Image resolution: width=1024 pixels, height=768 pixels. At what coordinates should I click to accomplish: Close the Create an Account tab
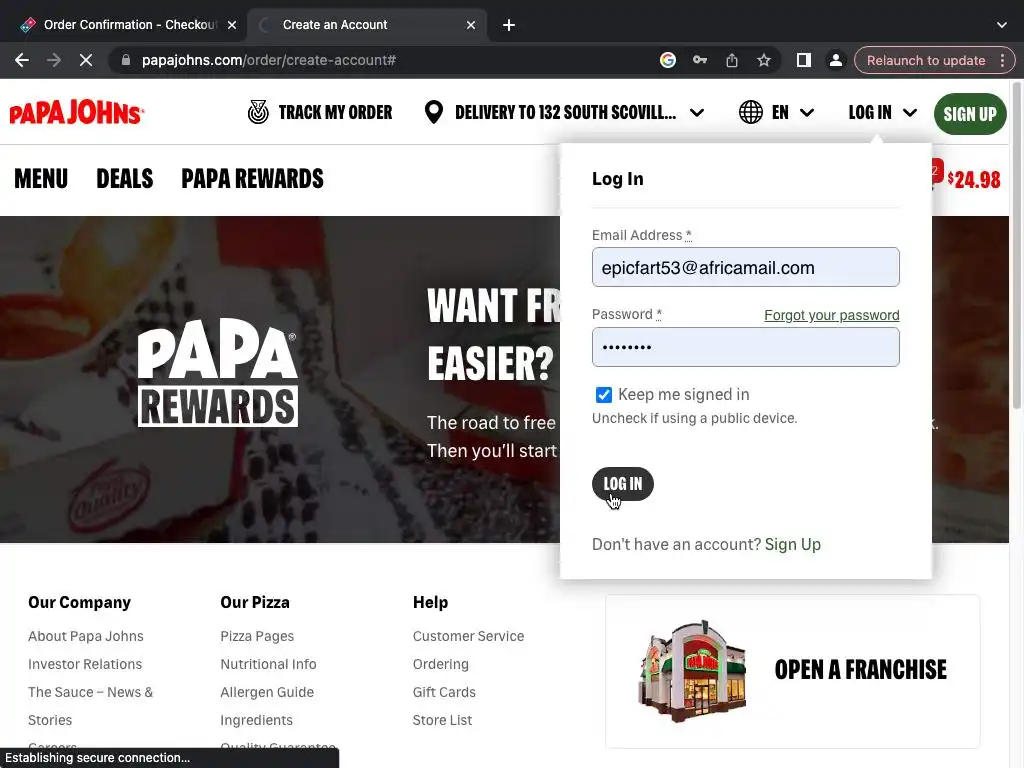471,25
